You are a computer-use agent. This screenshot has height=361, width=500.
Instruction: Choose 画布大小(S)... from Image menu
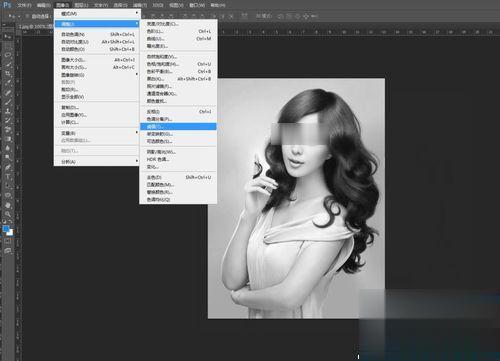[97, 67]
